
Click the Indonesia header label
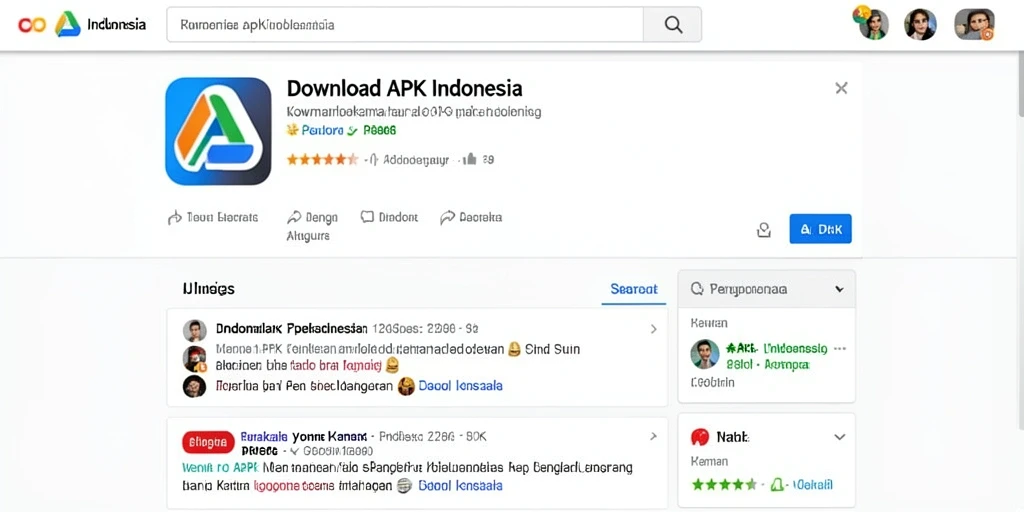tap(116, 25)
